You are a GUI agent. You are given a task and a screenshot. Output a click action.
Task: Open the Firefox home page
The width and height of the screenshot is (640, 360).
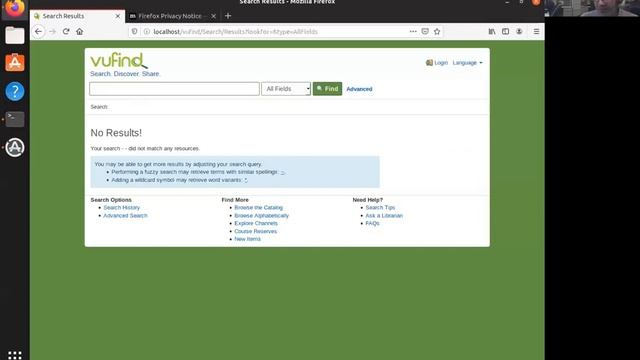click(x=80, y=31)
